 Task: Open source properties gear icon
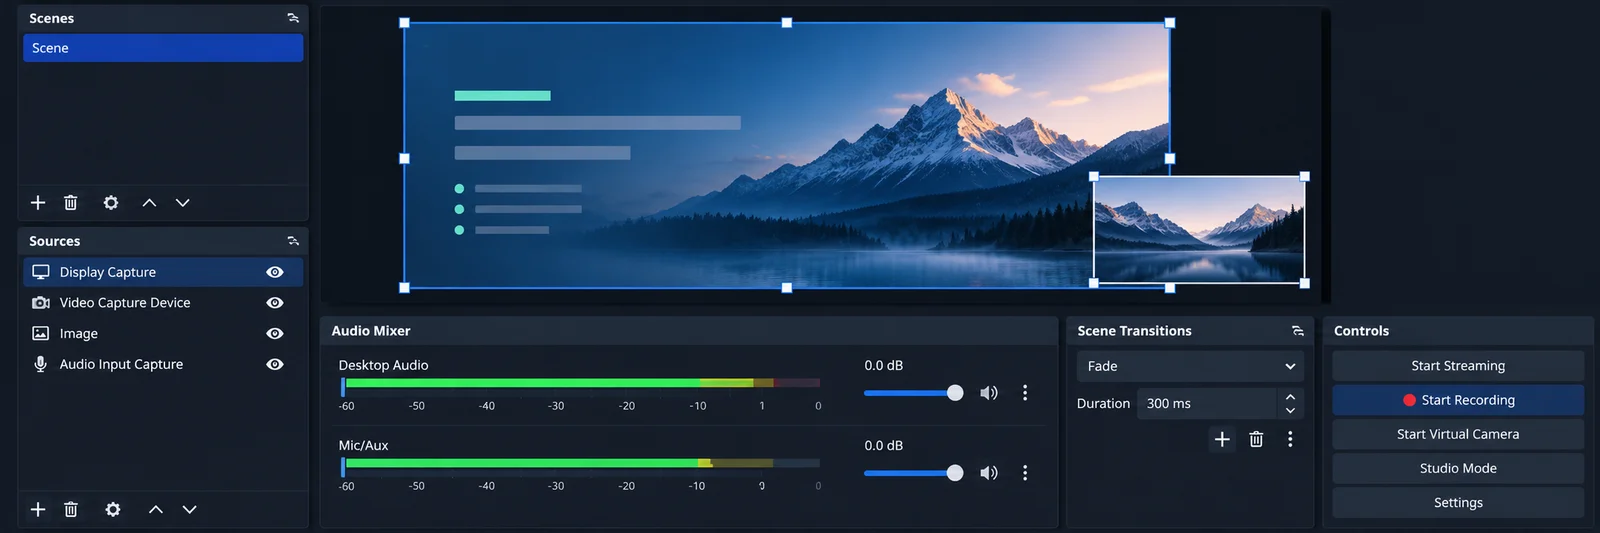point(113,510)
